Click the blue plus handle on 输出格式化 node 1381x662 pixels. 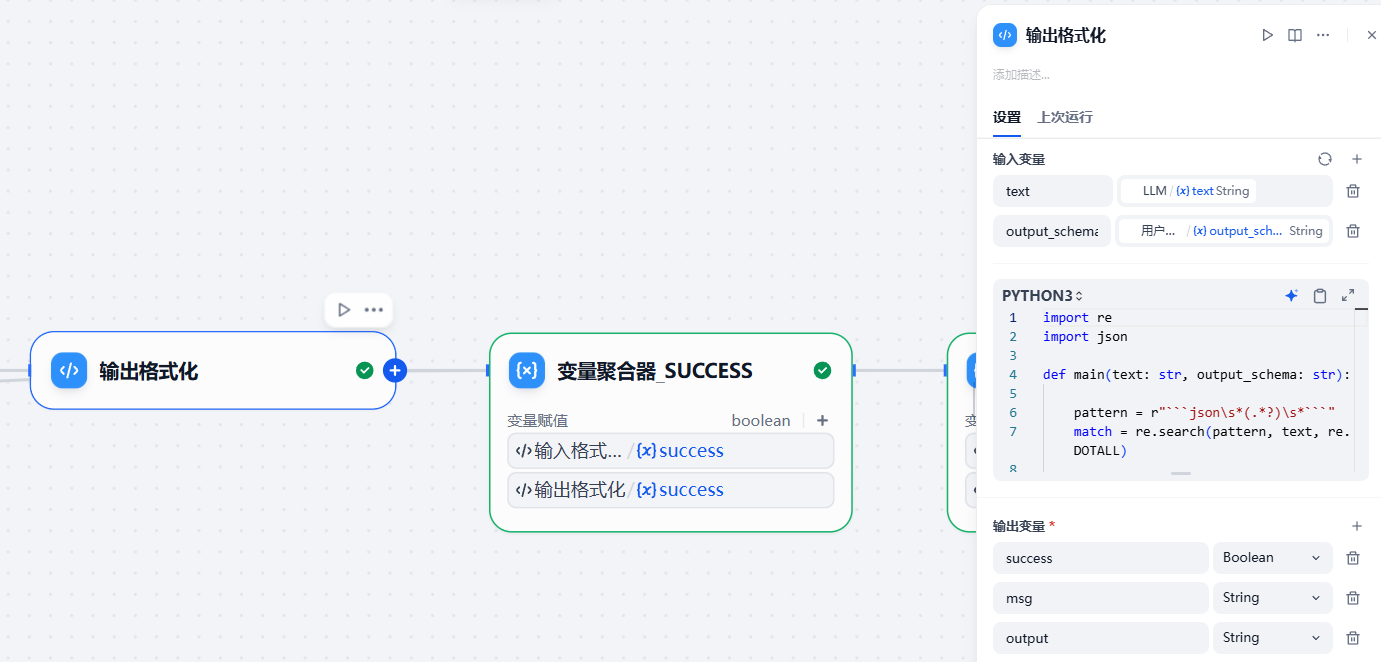pos(395,371)
